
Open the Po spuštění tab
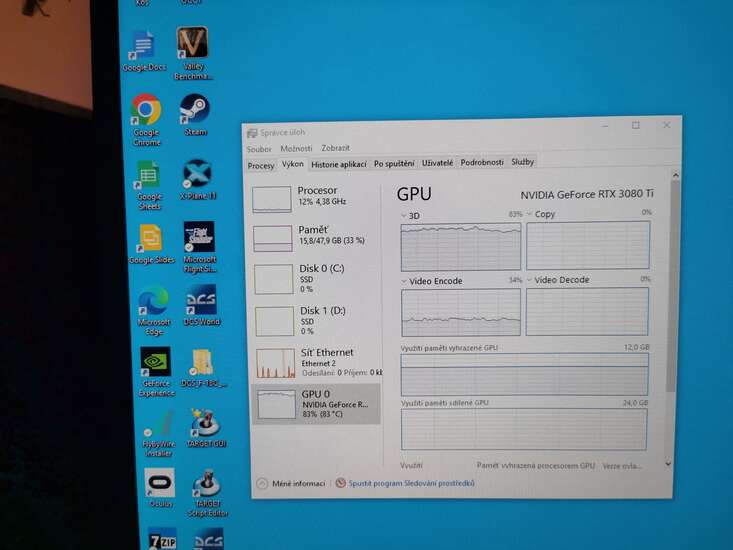point(394,164)
